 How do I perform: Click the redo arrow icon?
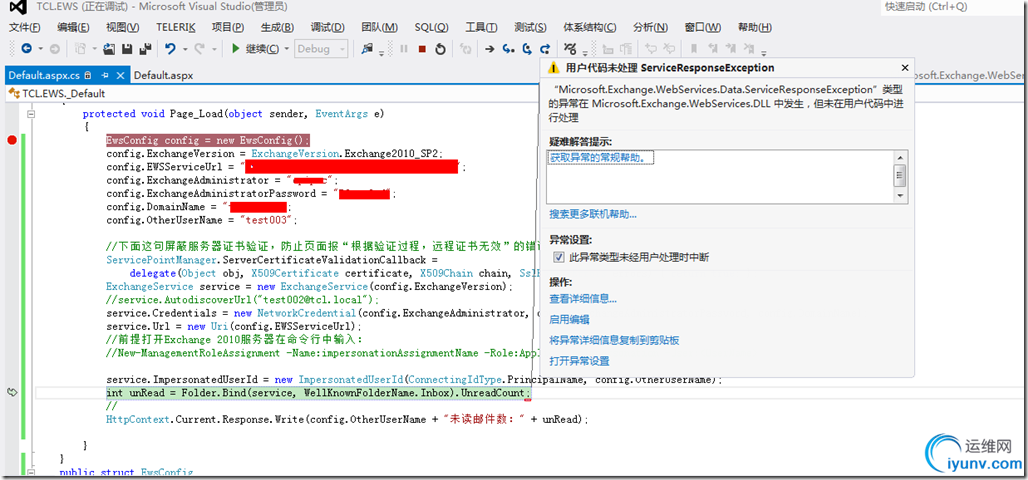pos(199,49)
